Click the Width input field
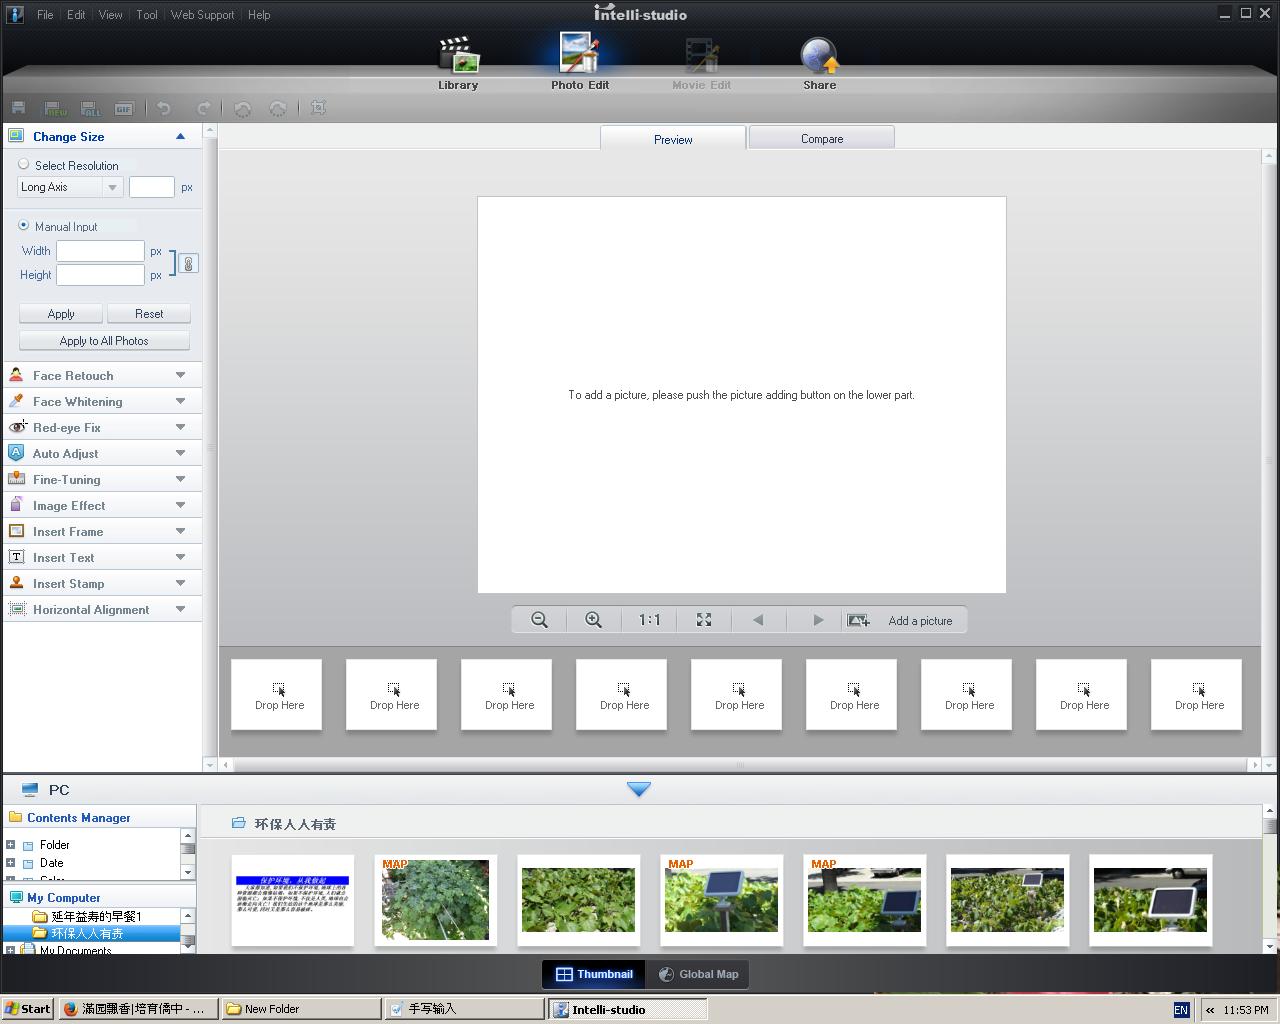The width and height of the screenshot is (1280, 1024). [100, 251]
